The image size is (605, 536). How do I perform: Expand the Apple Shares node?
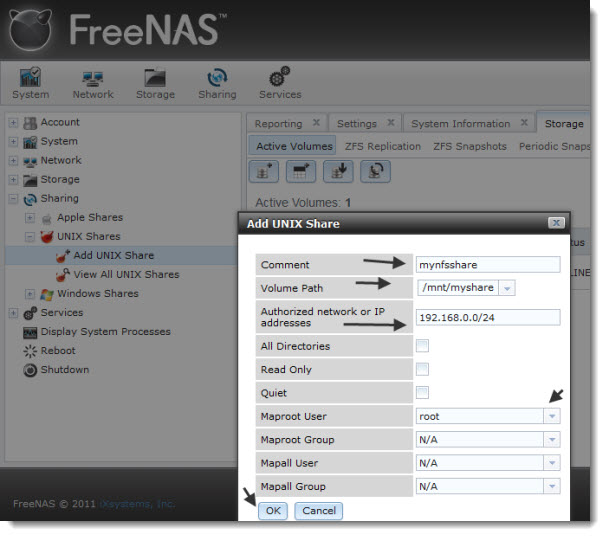(x=30, y=218)
